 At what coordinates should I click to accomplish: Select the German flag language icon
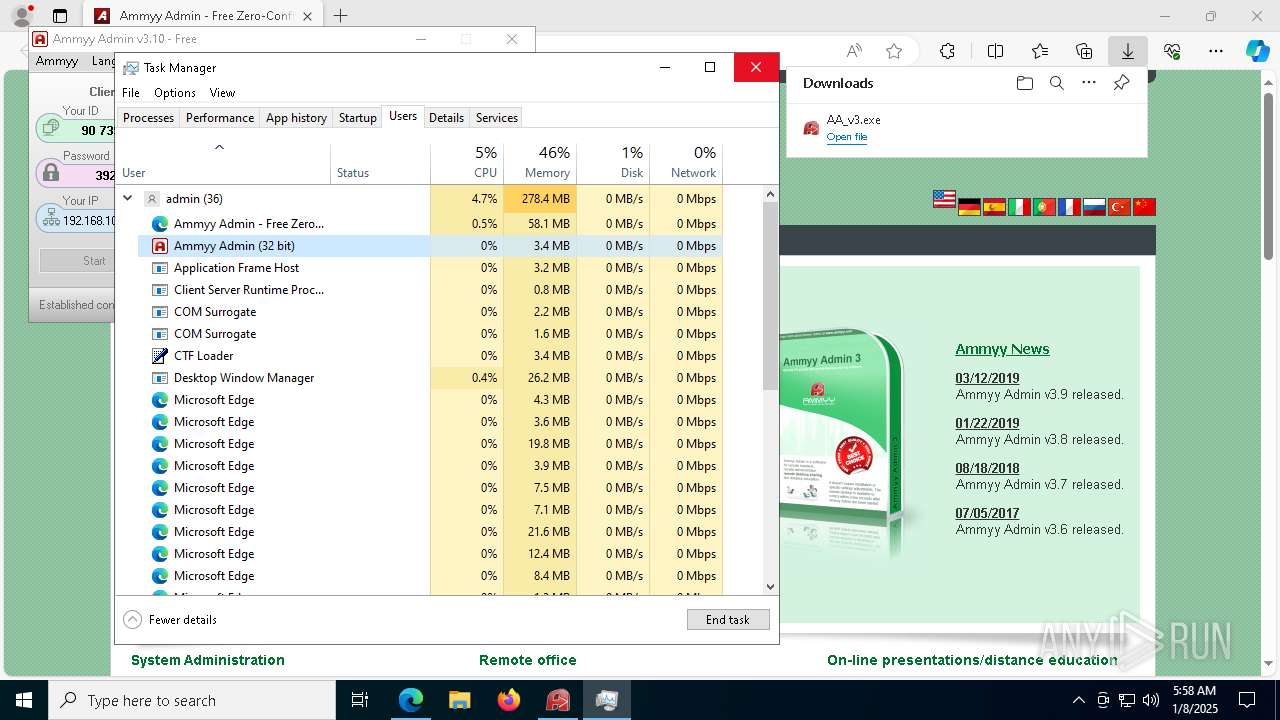coord(969,207)
